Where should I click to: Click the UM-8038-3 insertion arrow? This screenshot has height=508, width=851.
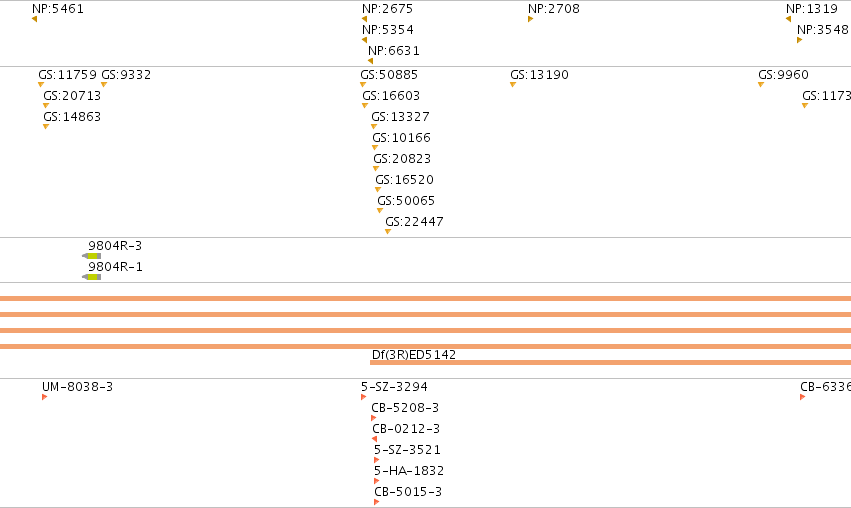pos(45,397)
